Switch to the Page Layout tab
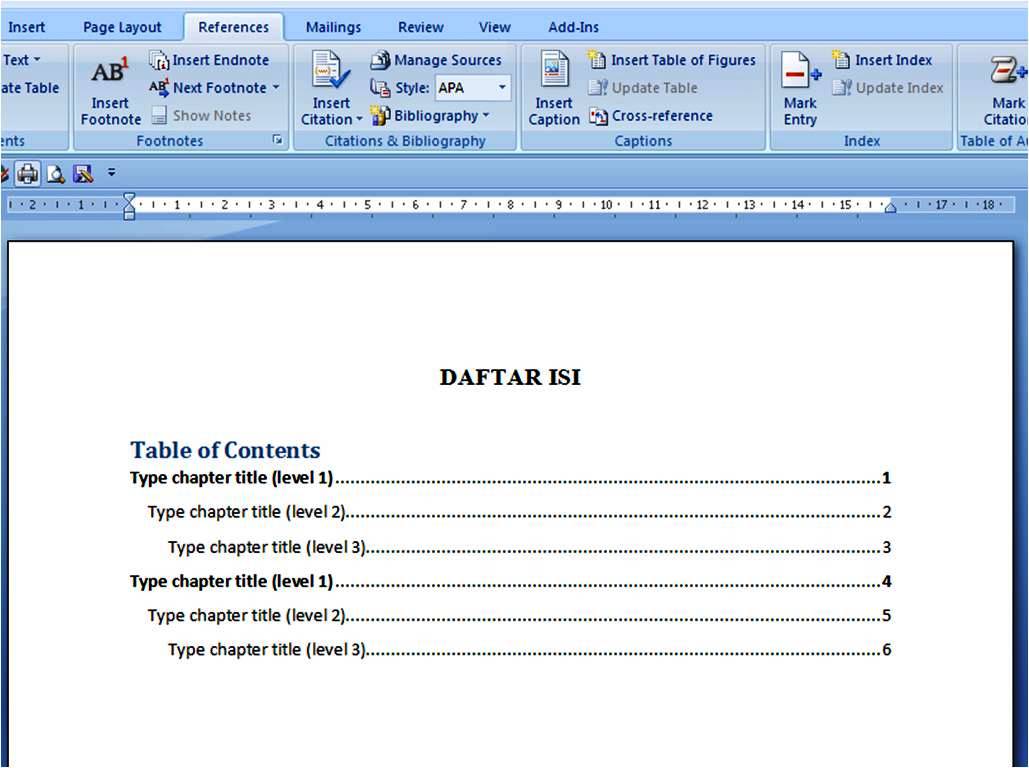The image size is (1029, 768). coord(122,28)
